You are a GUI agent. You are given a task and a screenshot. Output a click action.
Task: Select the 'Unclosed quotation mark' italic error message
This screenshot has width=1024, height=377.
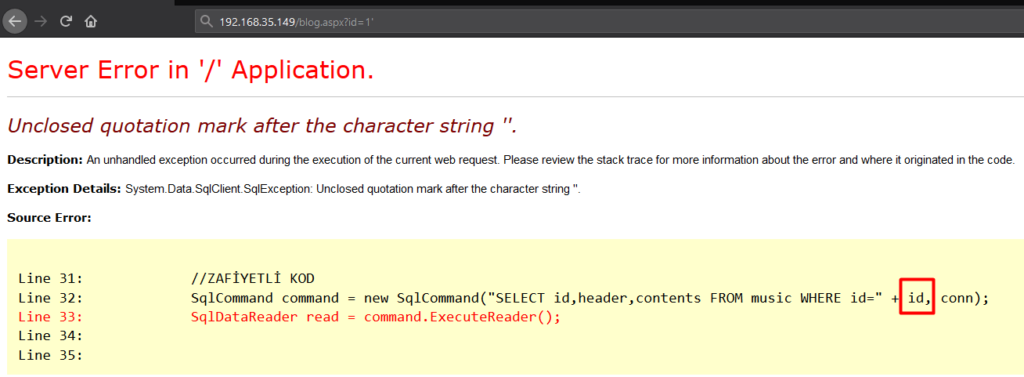(x=263, y=125)
